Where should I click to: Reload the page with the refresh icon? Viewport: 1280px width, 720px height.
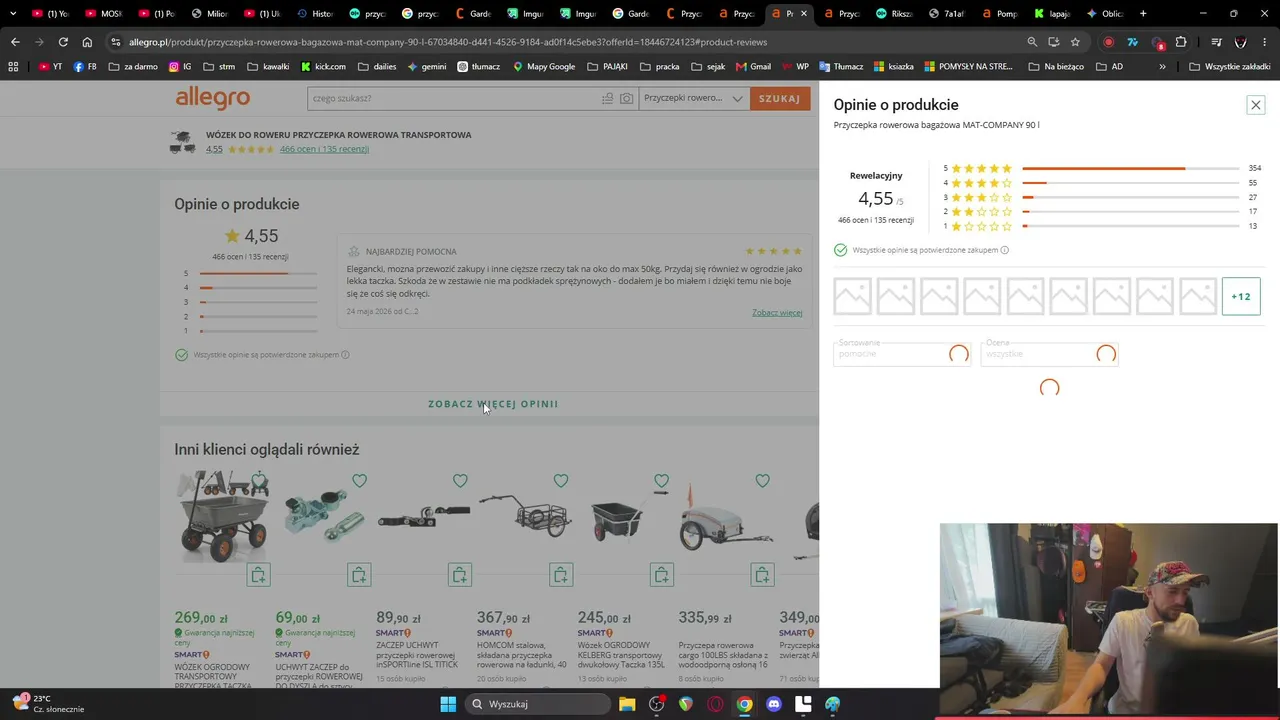(63, 42)
